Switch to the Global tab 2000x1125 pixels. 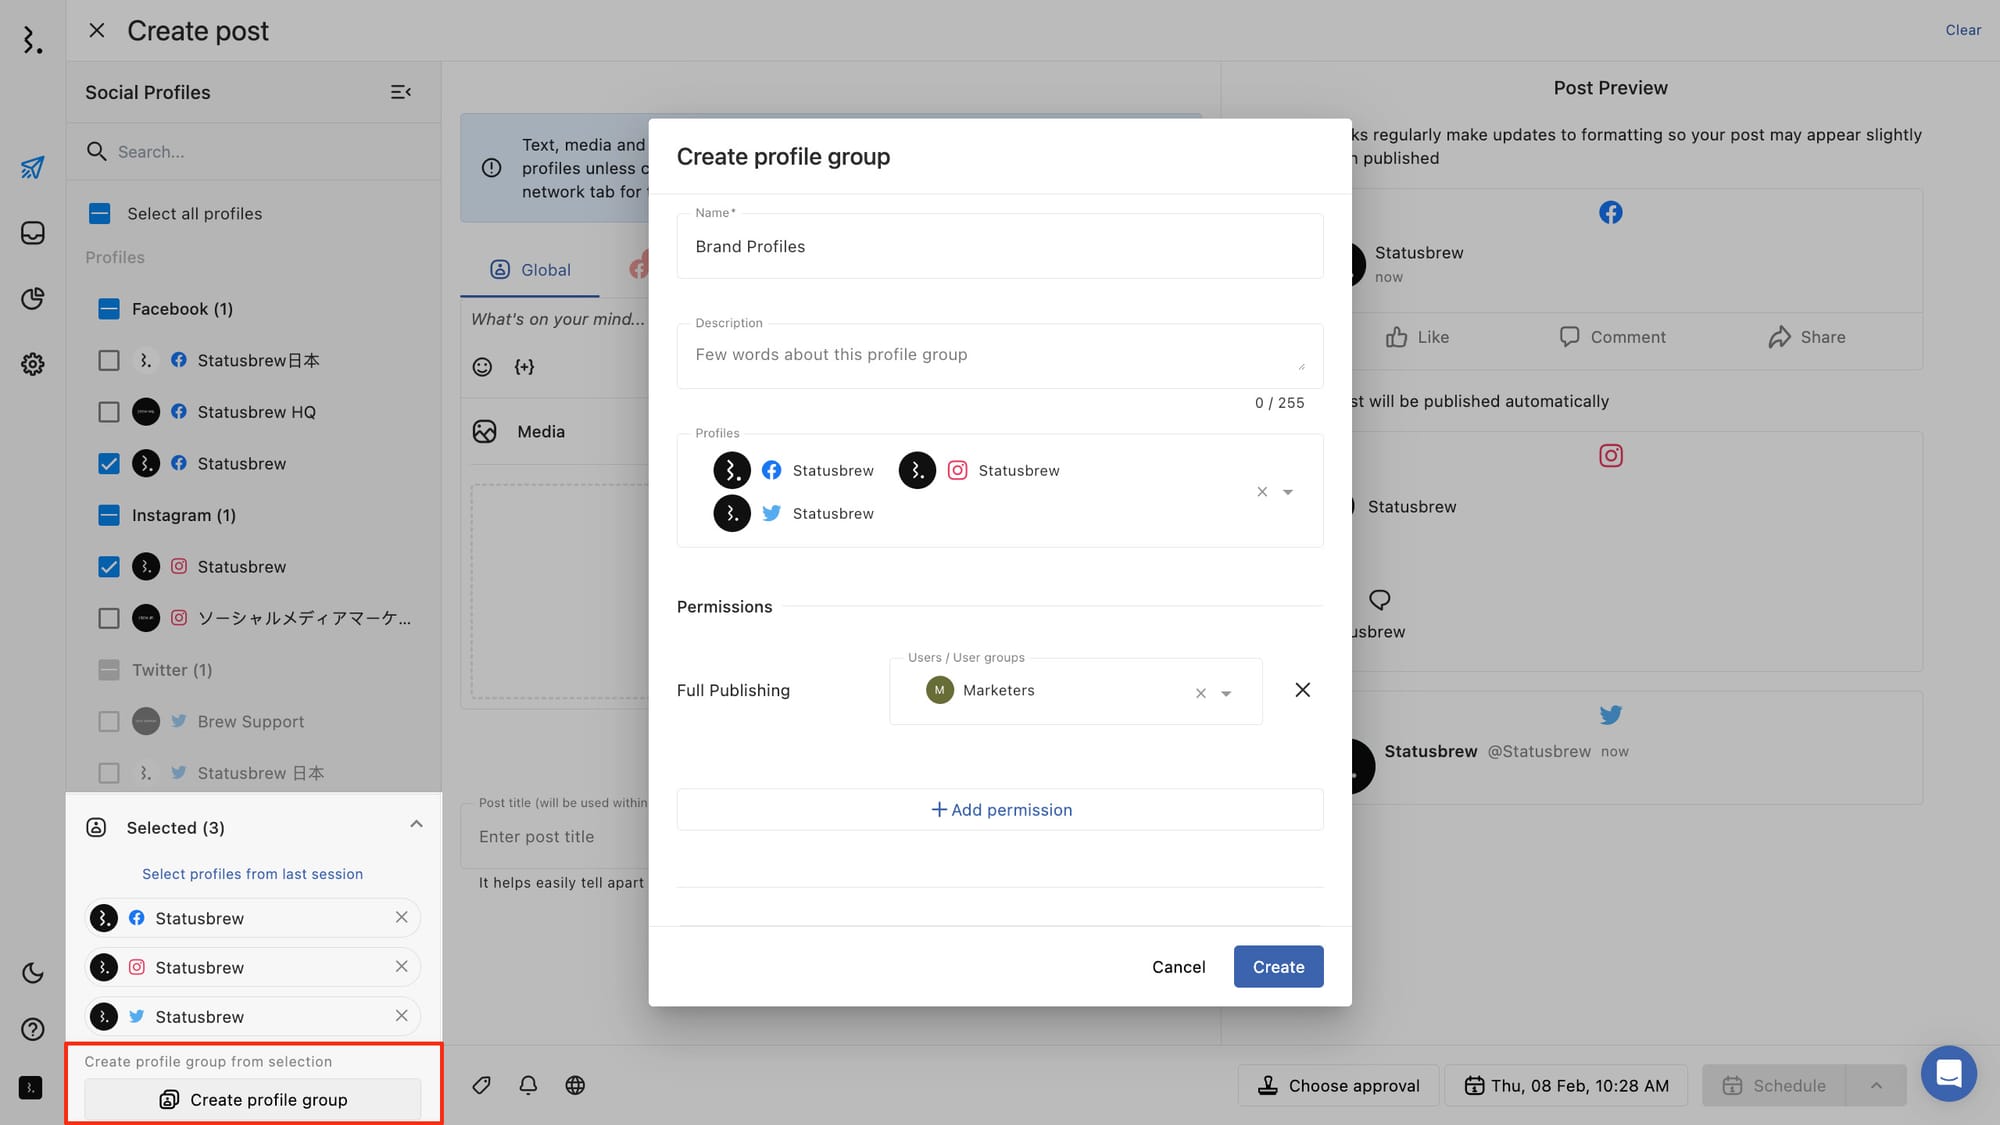coord(531,269)
